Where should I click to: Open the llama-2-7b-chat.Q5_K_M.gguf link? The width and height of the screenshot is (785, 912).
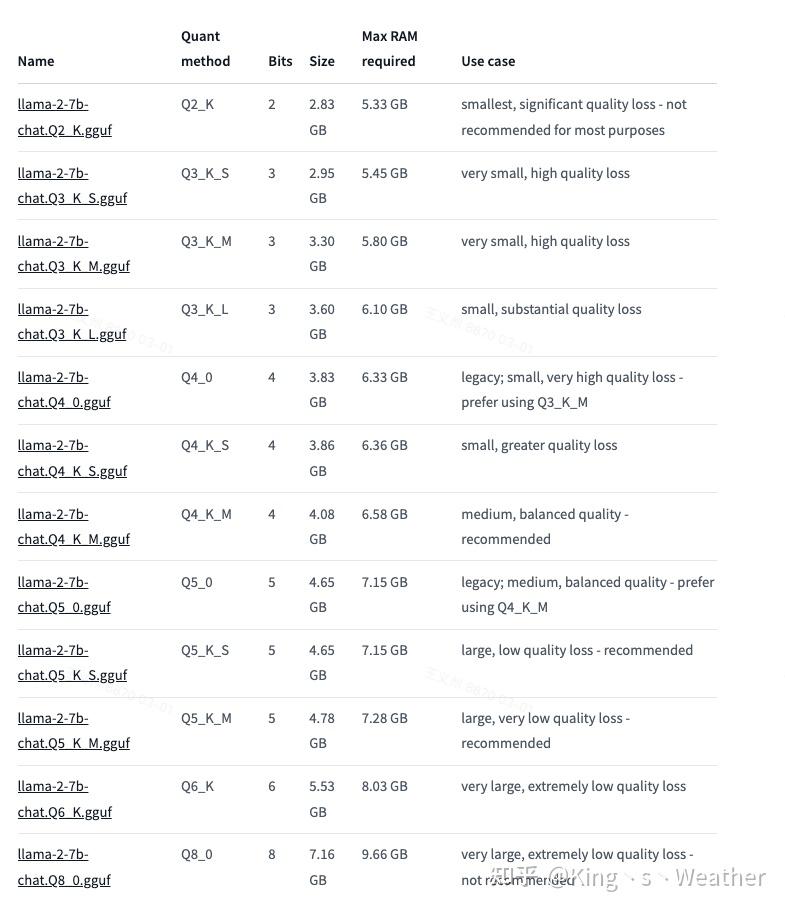(73, 730)
